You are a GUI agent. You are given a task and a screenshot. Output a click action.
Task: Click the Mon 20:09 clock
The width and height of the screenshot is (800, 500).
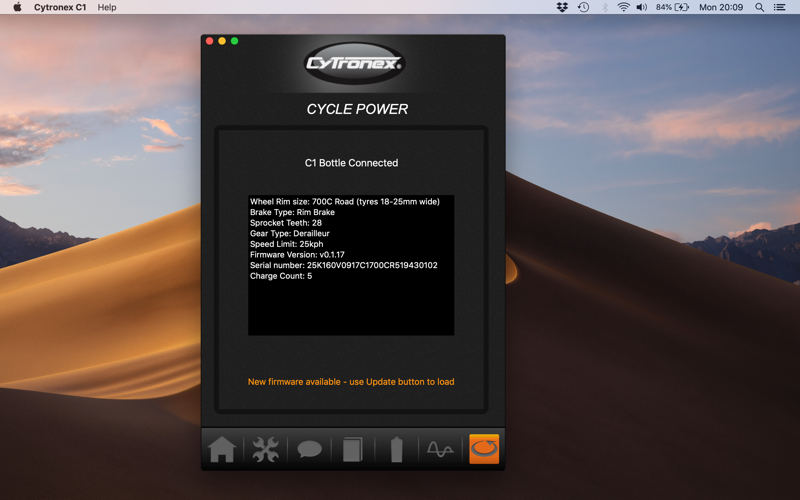(x=721, y=7)
